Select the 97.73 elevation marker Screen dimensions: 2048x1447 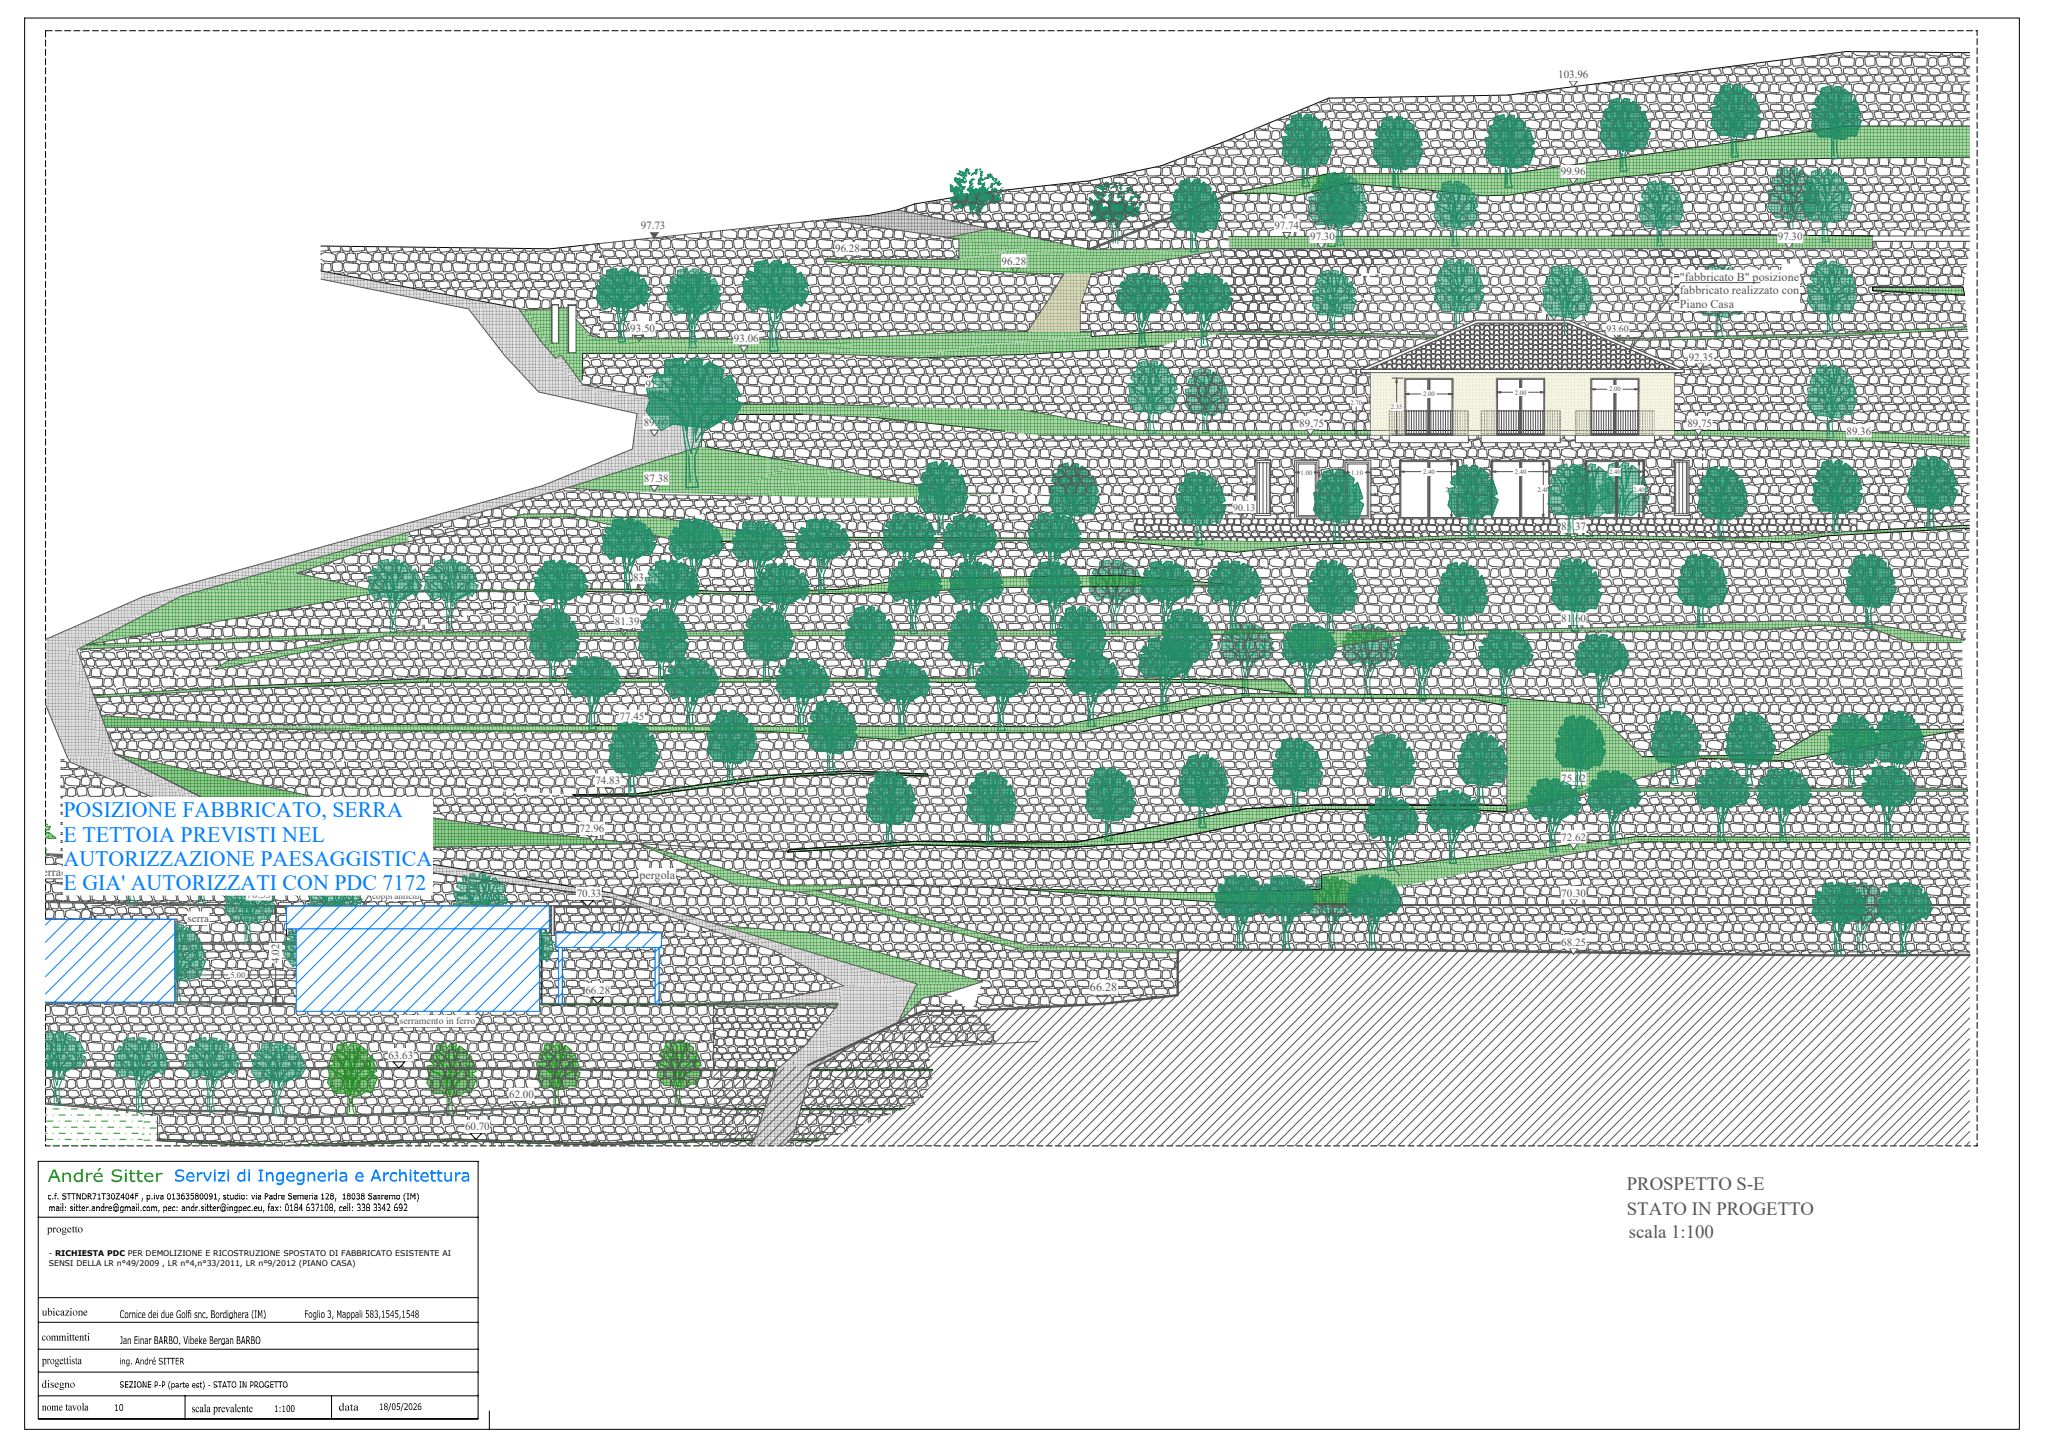(652, 226)
